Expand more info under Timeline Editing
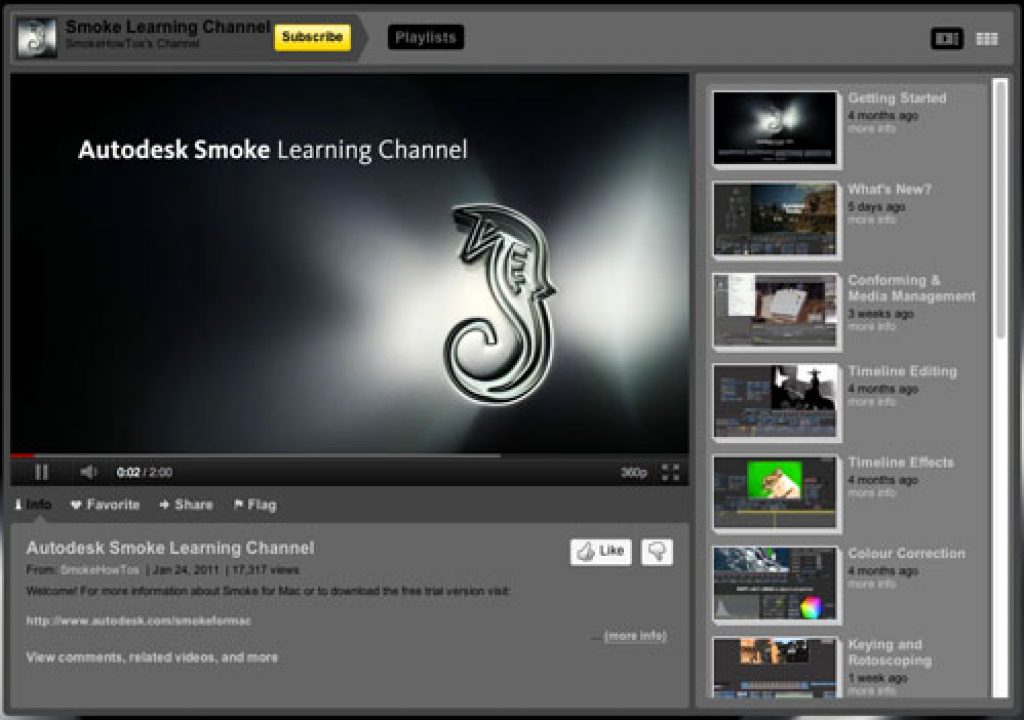 click(871, 402)
